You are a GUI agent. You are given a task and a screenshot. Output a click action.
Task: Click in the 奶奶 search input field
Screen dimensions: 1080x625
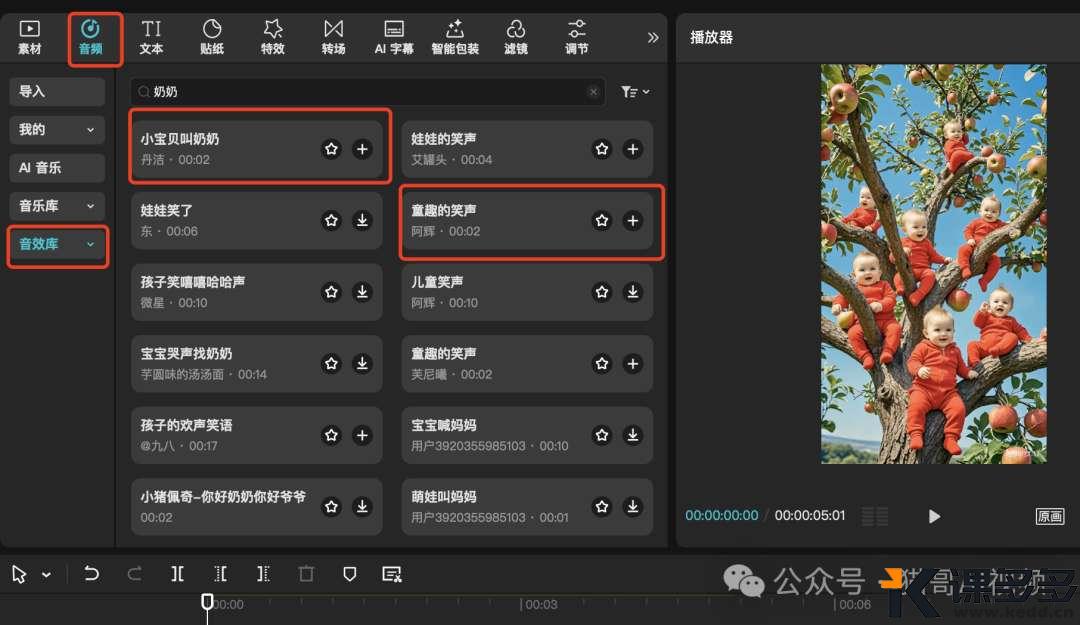point(360,92)
